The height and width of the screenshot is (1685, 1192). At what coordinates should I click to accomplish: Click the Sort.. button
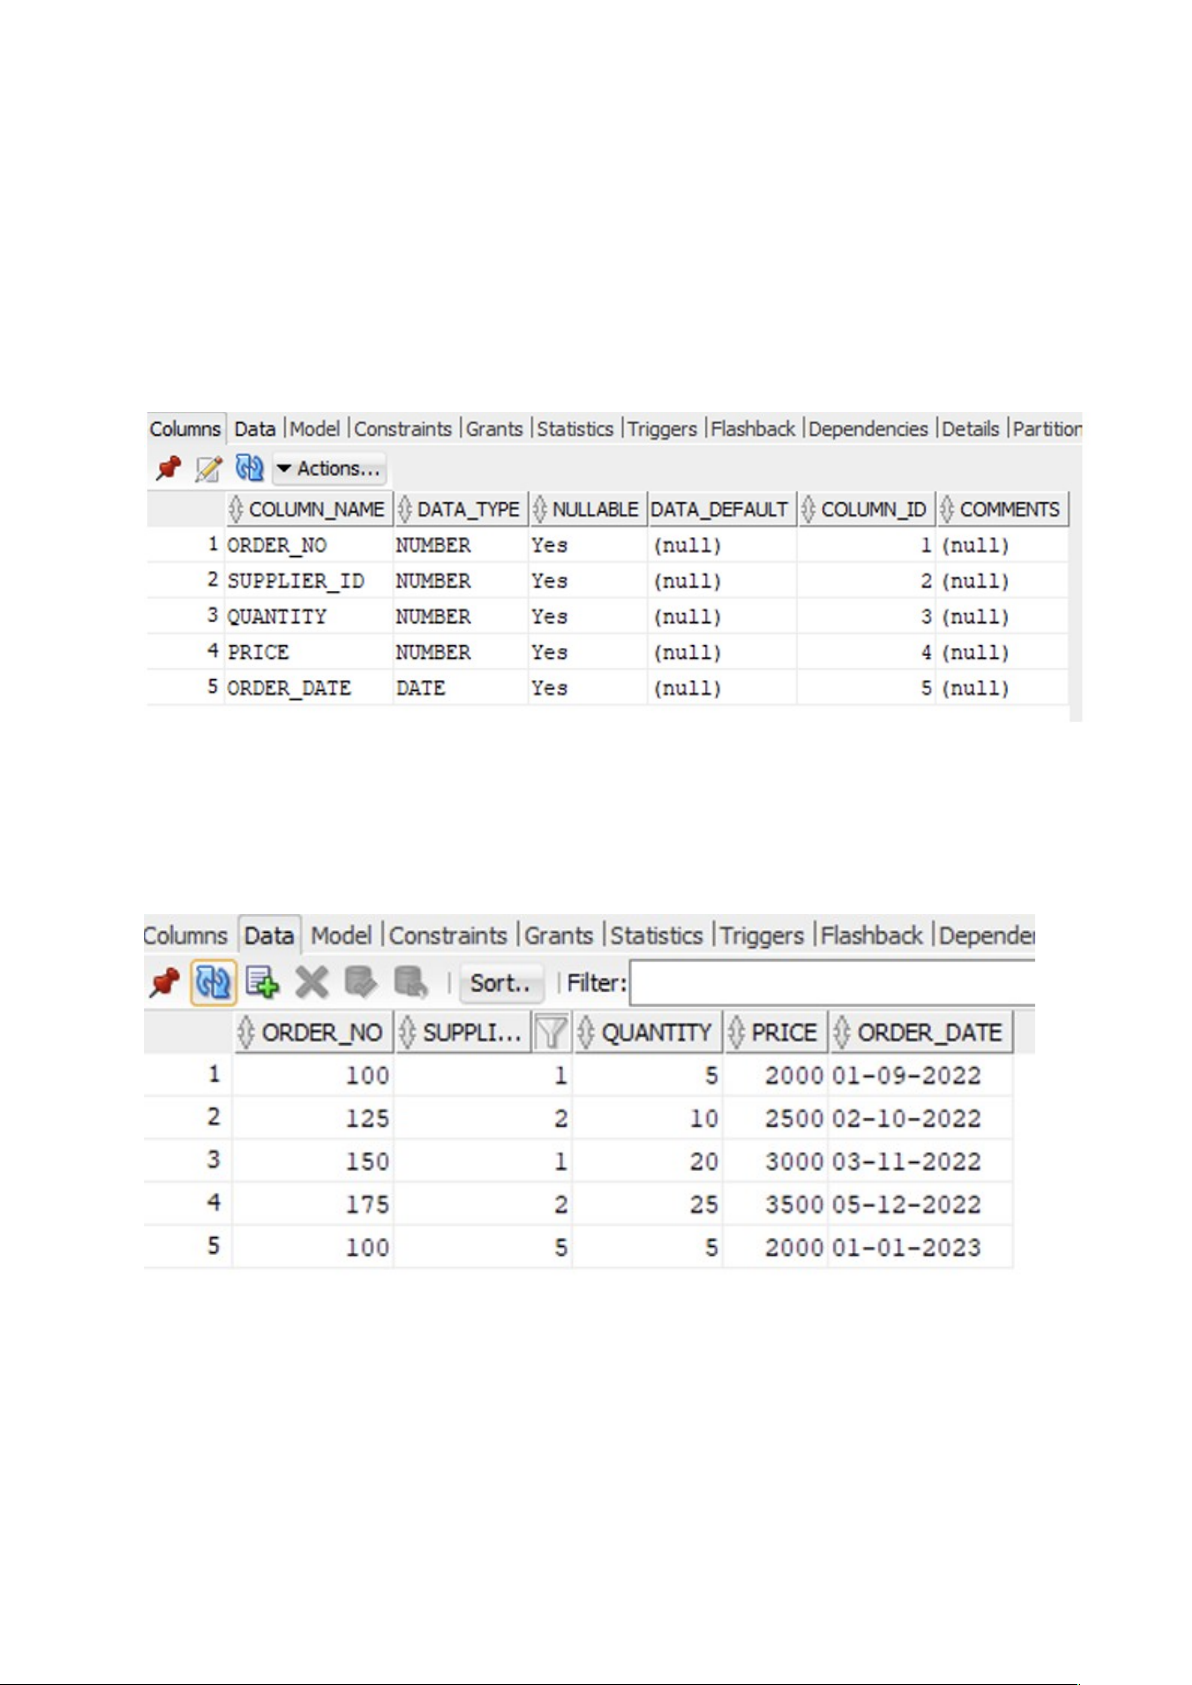point(500,983)
